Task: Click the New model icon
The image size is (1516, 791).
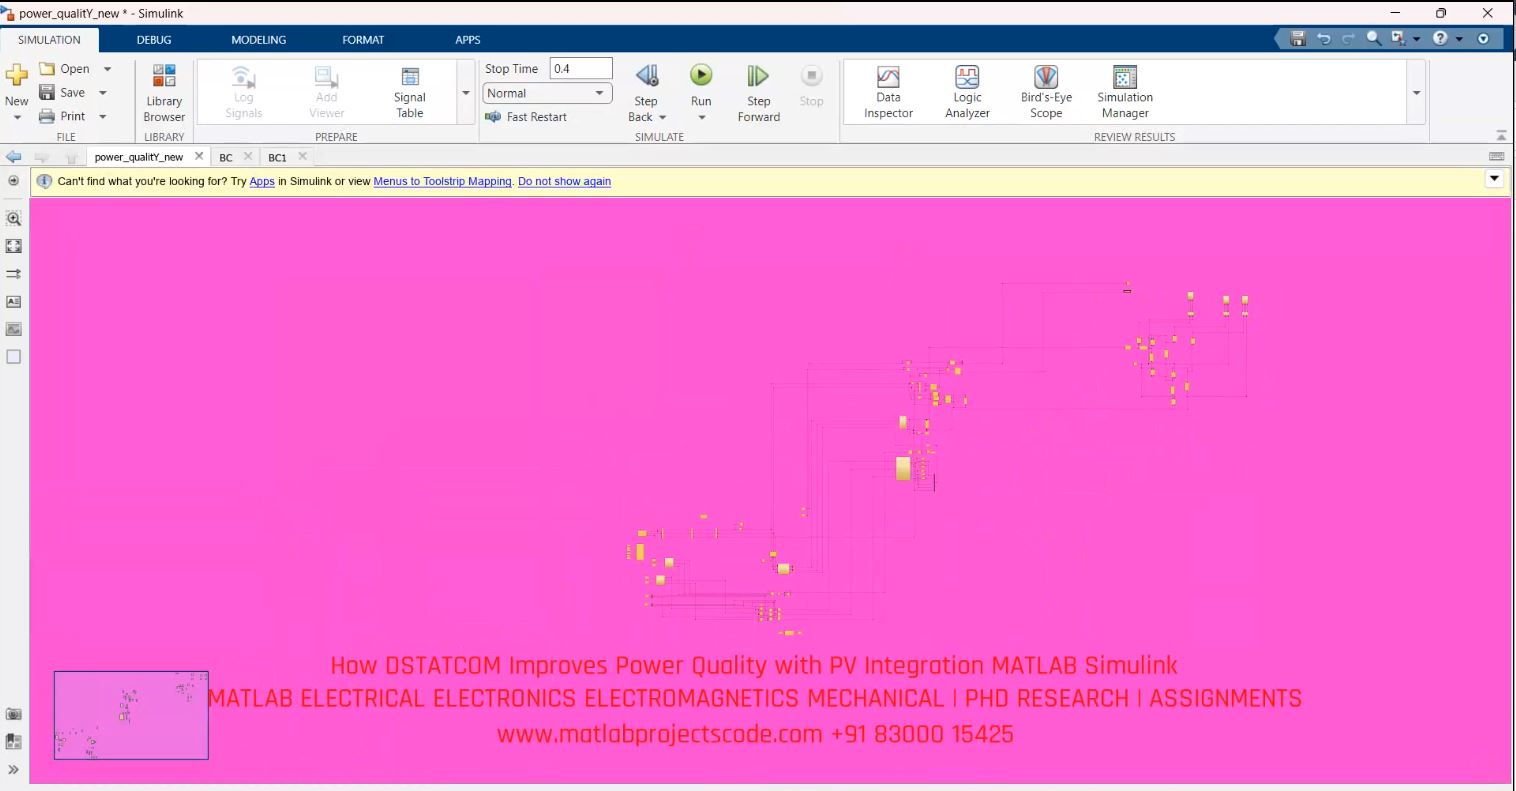Action: (17, 77)
